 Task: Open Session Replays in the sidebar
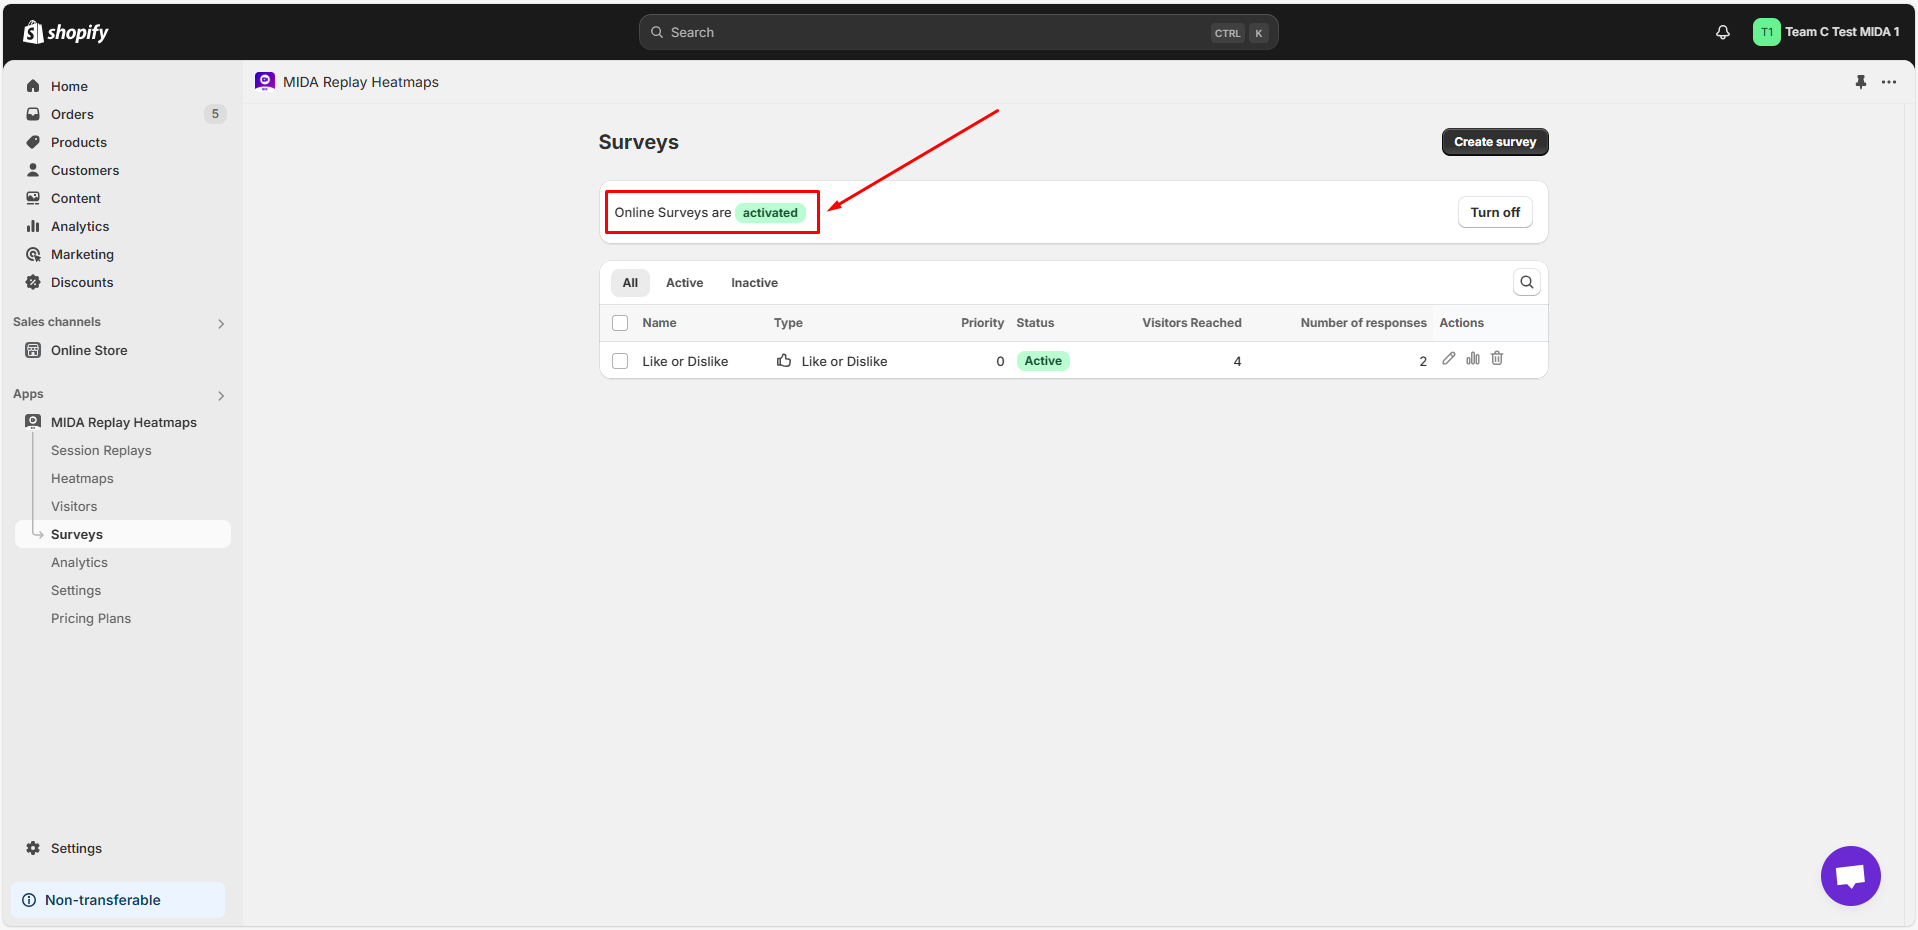pyautogui.click(x=101, y=451)
